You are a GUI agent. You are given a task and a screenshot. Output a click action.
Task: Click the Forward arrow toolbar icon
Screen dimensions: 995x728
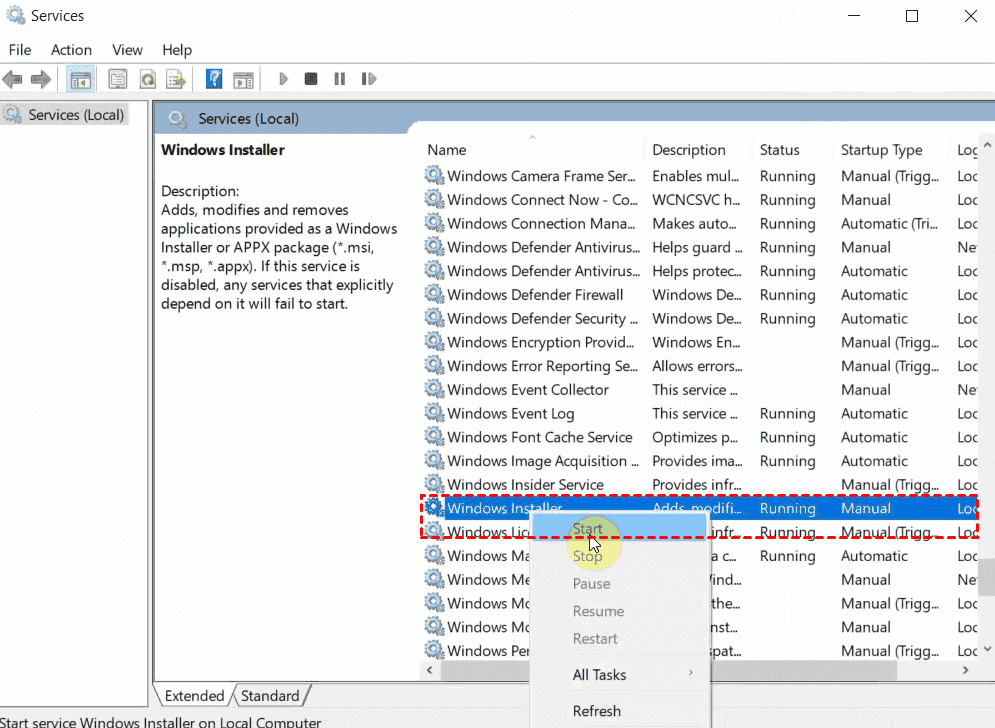pyautogui.click(x=41, y=79)
